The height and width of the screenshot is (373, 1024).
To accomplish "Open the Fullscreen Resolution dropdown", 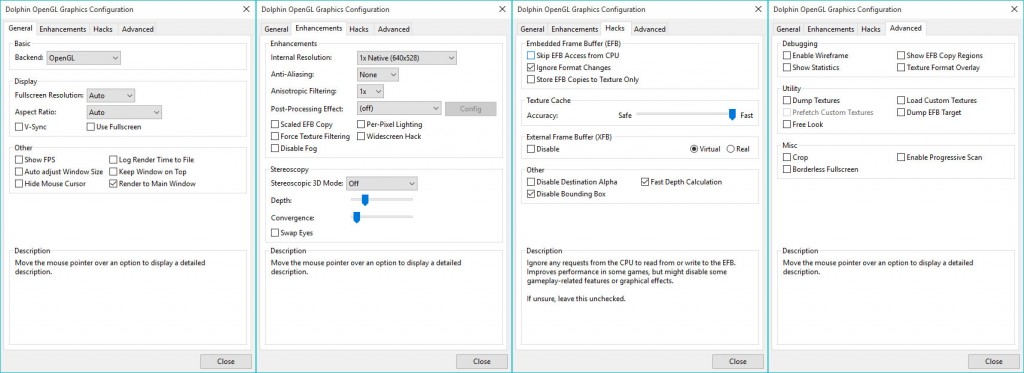I will pos(110,95).
